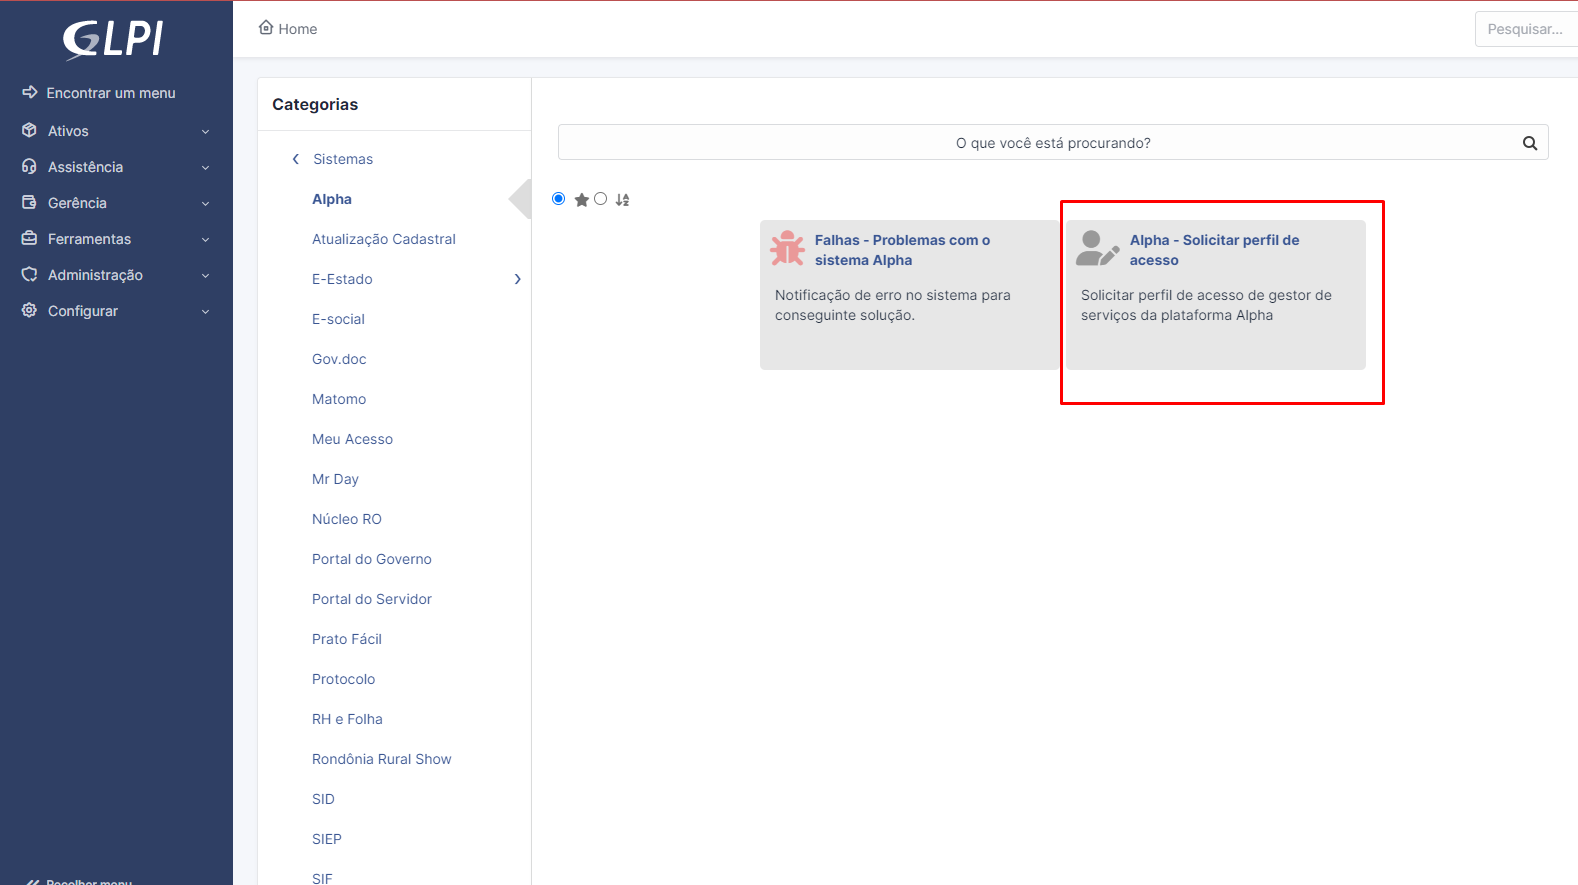Select the Protocolo category
The height and width of the screenshot is (885, 1578).
pyautogui.click(x=343, y=679)
